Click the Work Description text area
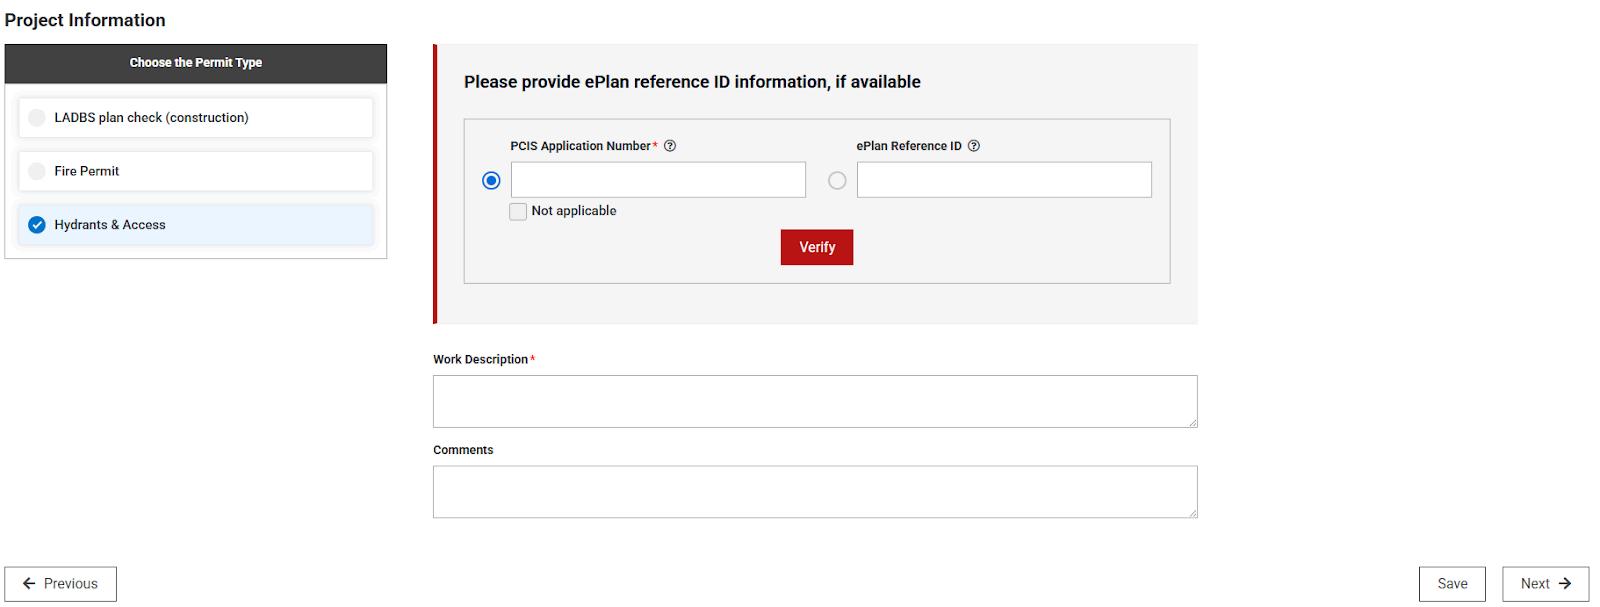Viewport: 1600px width, 607px height. (x=814, y=401)
